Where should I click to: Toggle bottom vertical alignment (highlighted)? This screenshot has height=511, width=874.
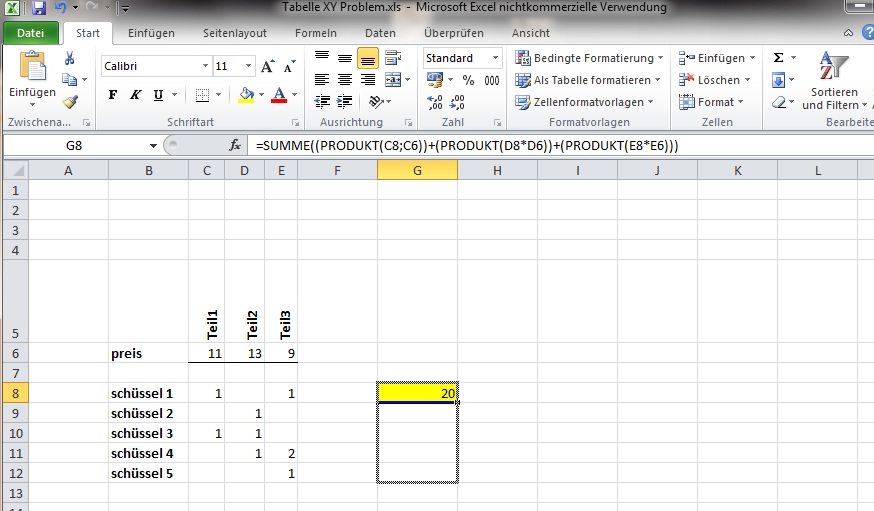(368, 58)
